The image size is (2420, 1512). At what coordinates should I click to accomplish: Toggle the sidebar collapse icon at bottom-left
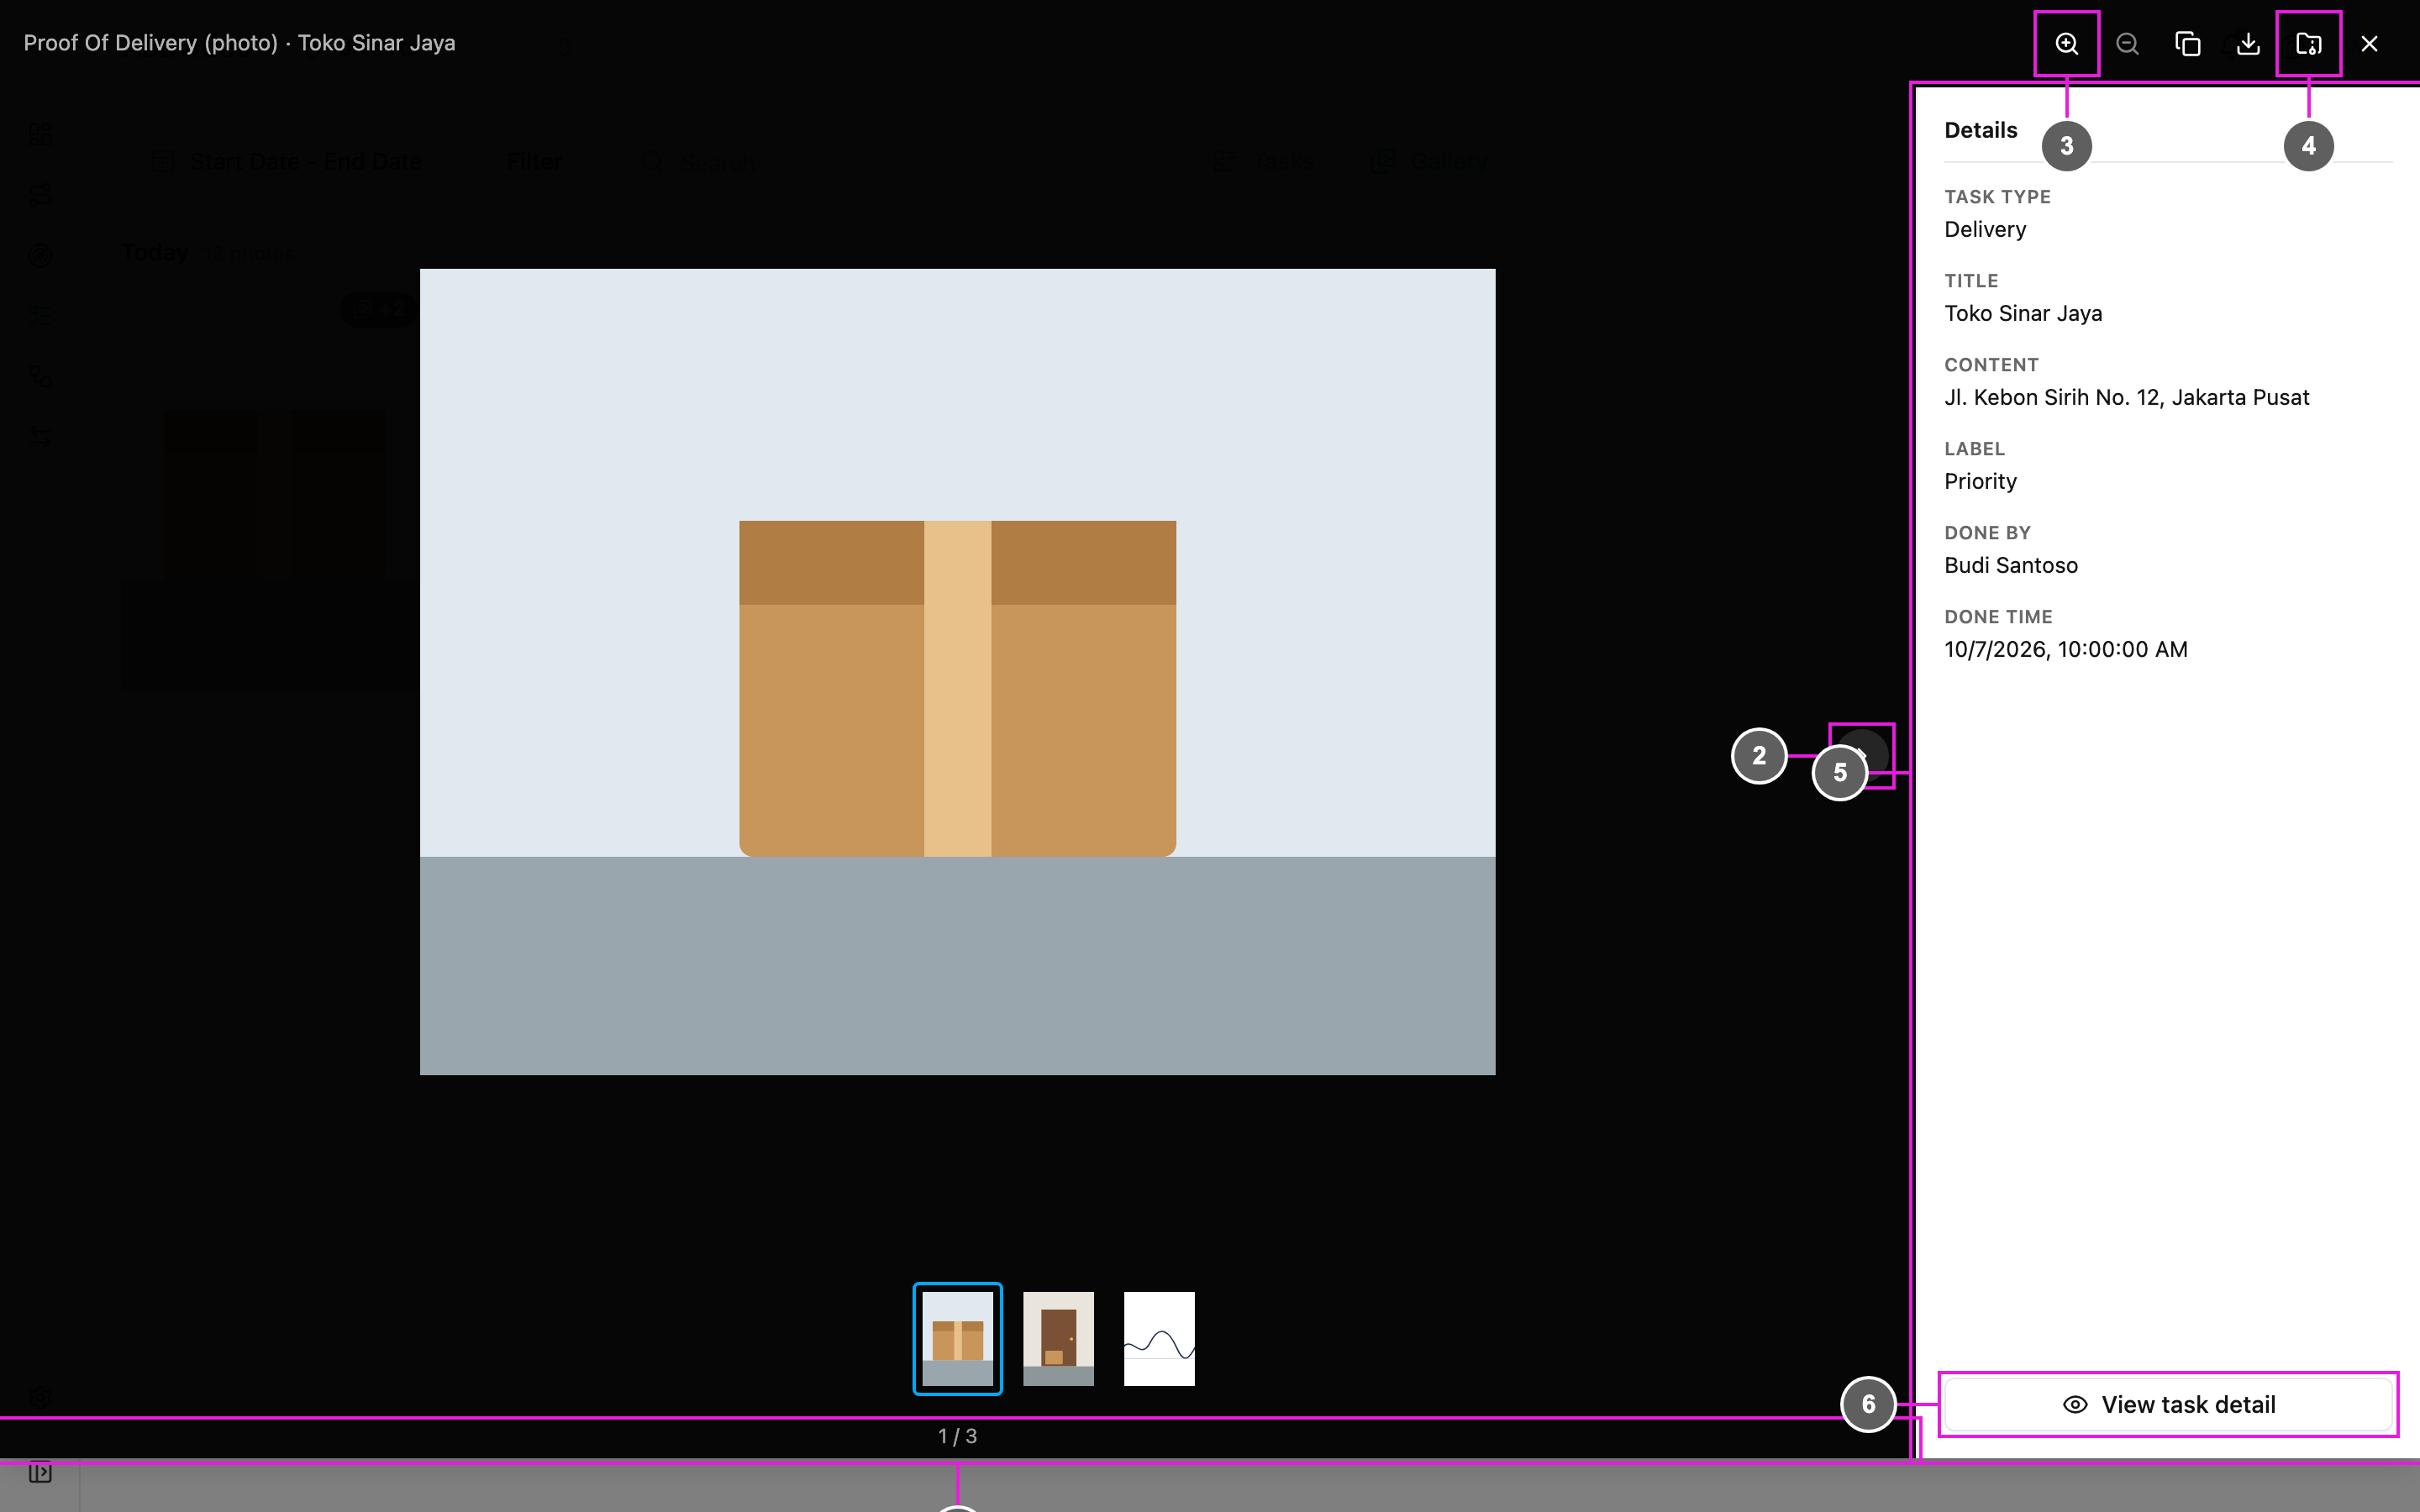pyautogui.click(x=40, y=1472)
